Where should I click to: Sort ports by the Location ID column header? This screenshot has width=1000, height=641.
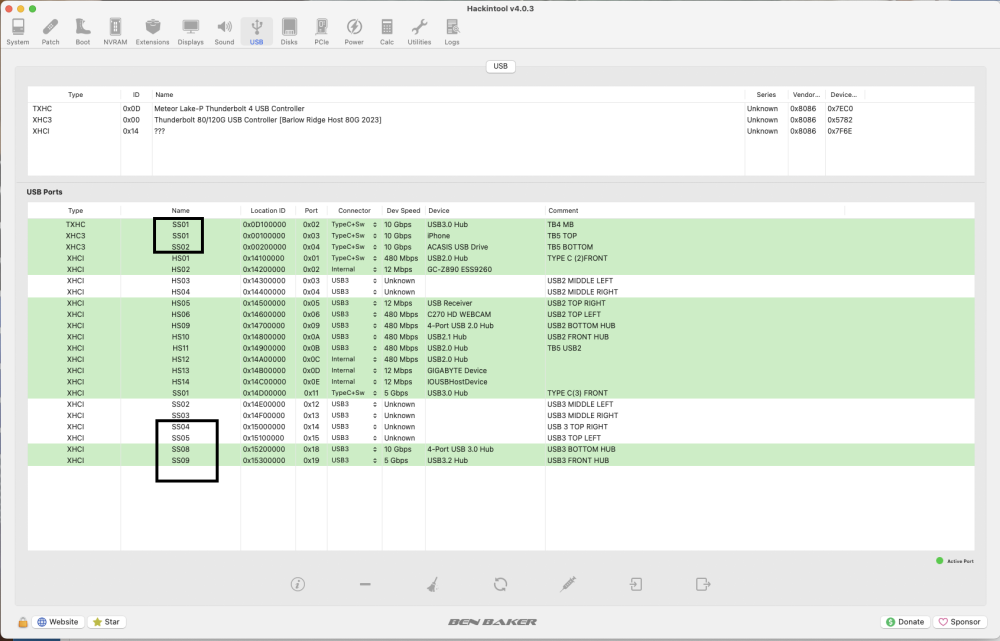pyautogui.click(x=268, y=210)
